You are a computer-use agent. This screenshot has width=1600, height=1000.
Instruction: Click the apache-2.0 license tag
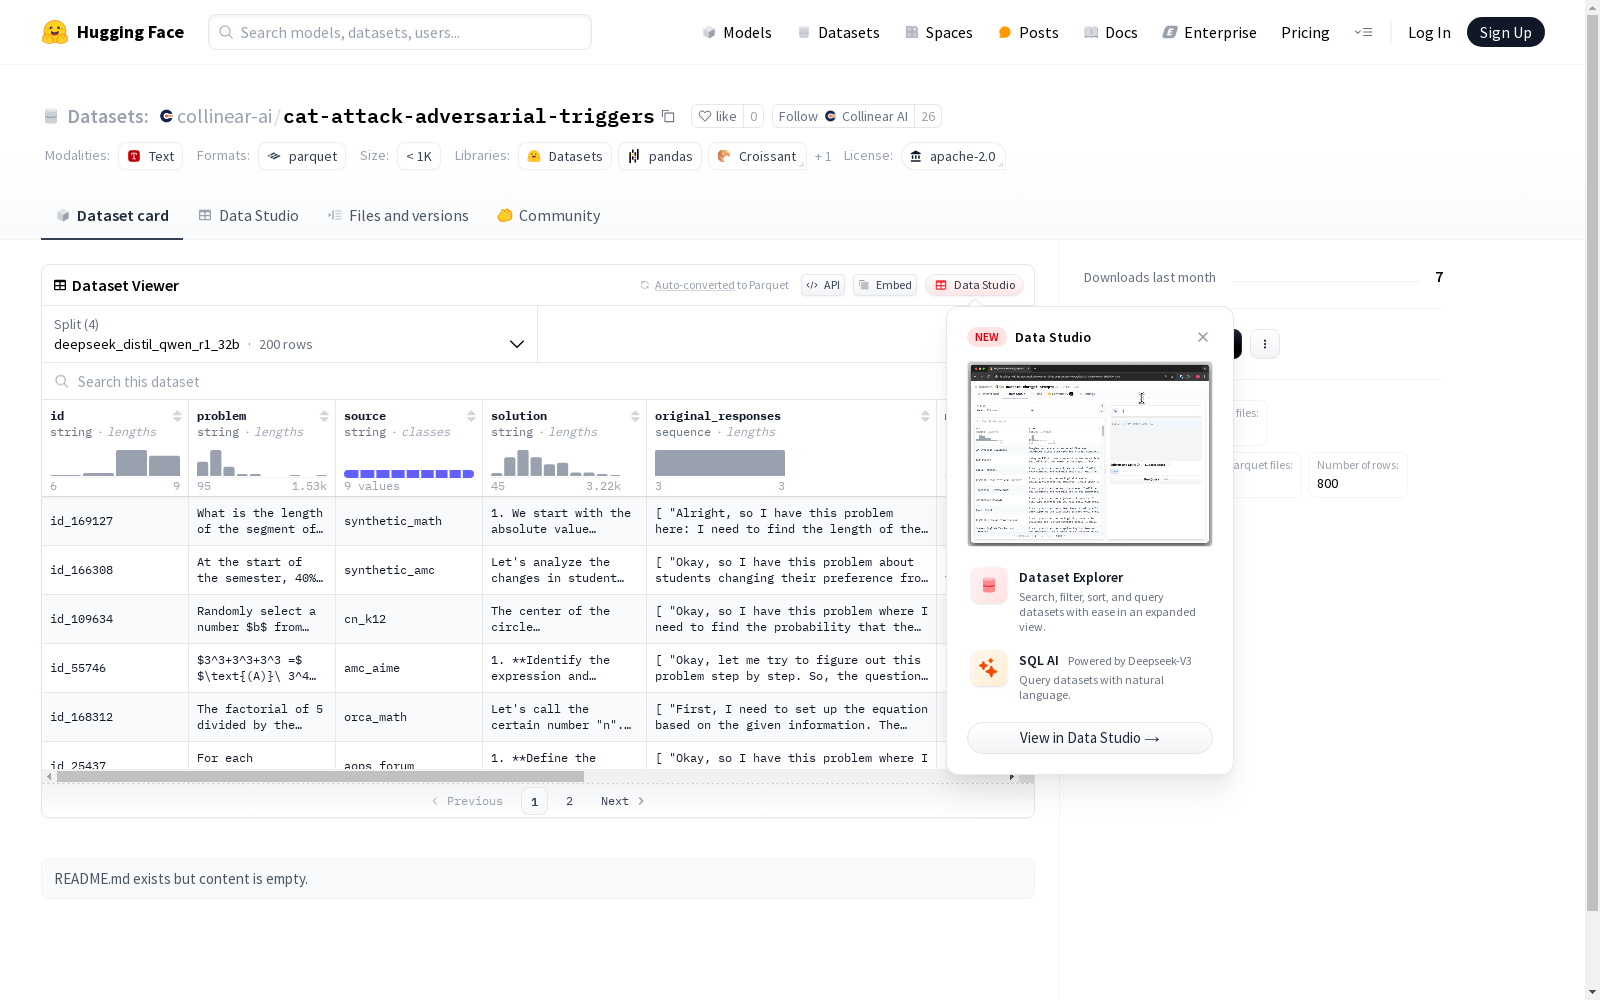coord(953,156)
